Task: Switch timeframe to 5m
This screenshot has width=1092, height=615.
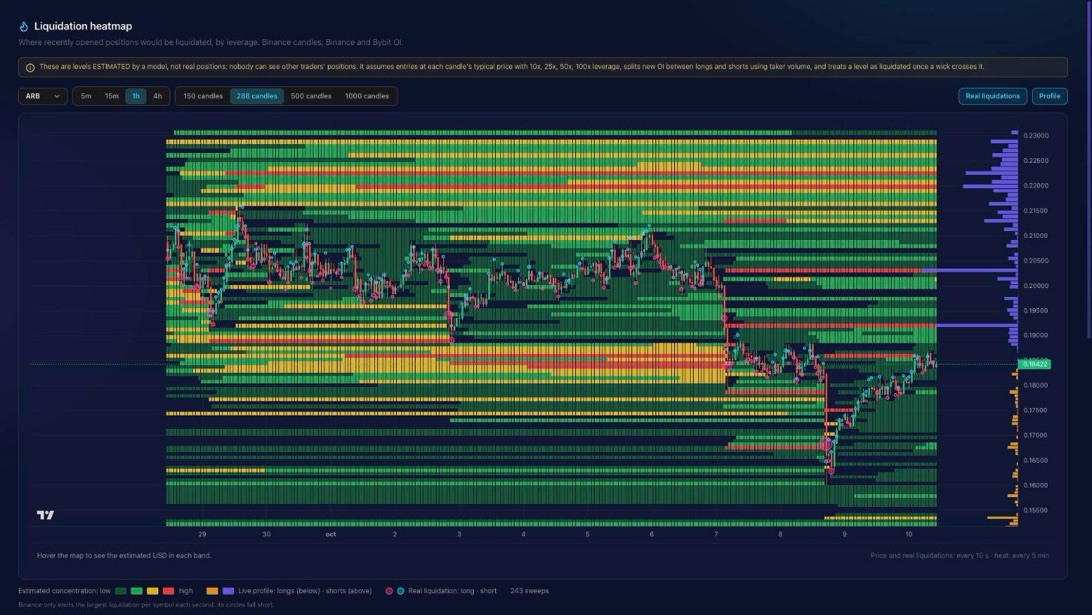Action: click(86, 96)
